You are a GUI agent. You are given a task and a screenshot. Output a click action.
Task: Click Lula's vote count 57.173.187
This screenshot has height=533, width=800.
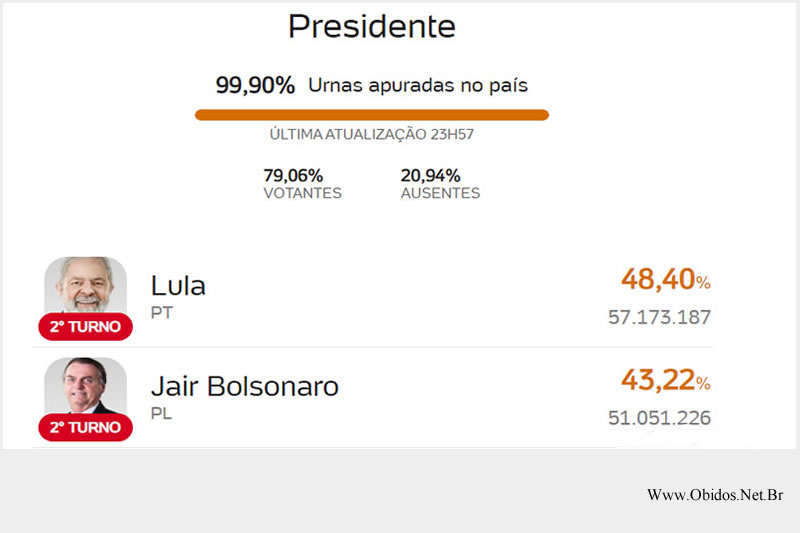(x=660, y=317)
